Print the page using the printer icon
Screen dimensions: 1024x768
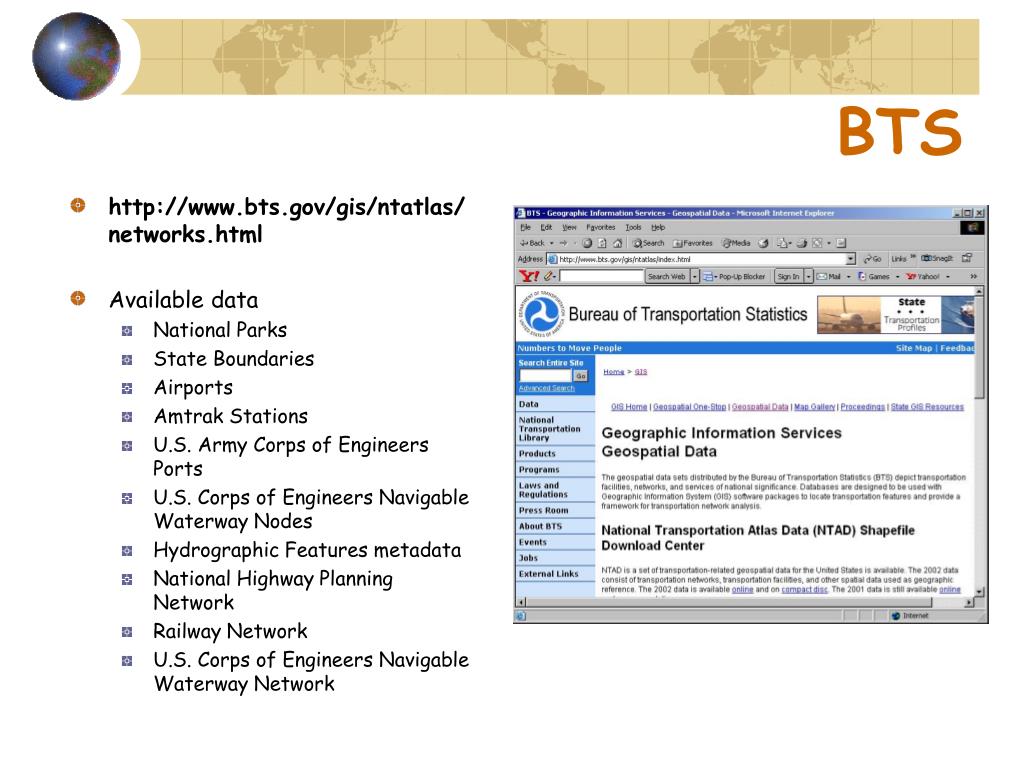point(801,243)
